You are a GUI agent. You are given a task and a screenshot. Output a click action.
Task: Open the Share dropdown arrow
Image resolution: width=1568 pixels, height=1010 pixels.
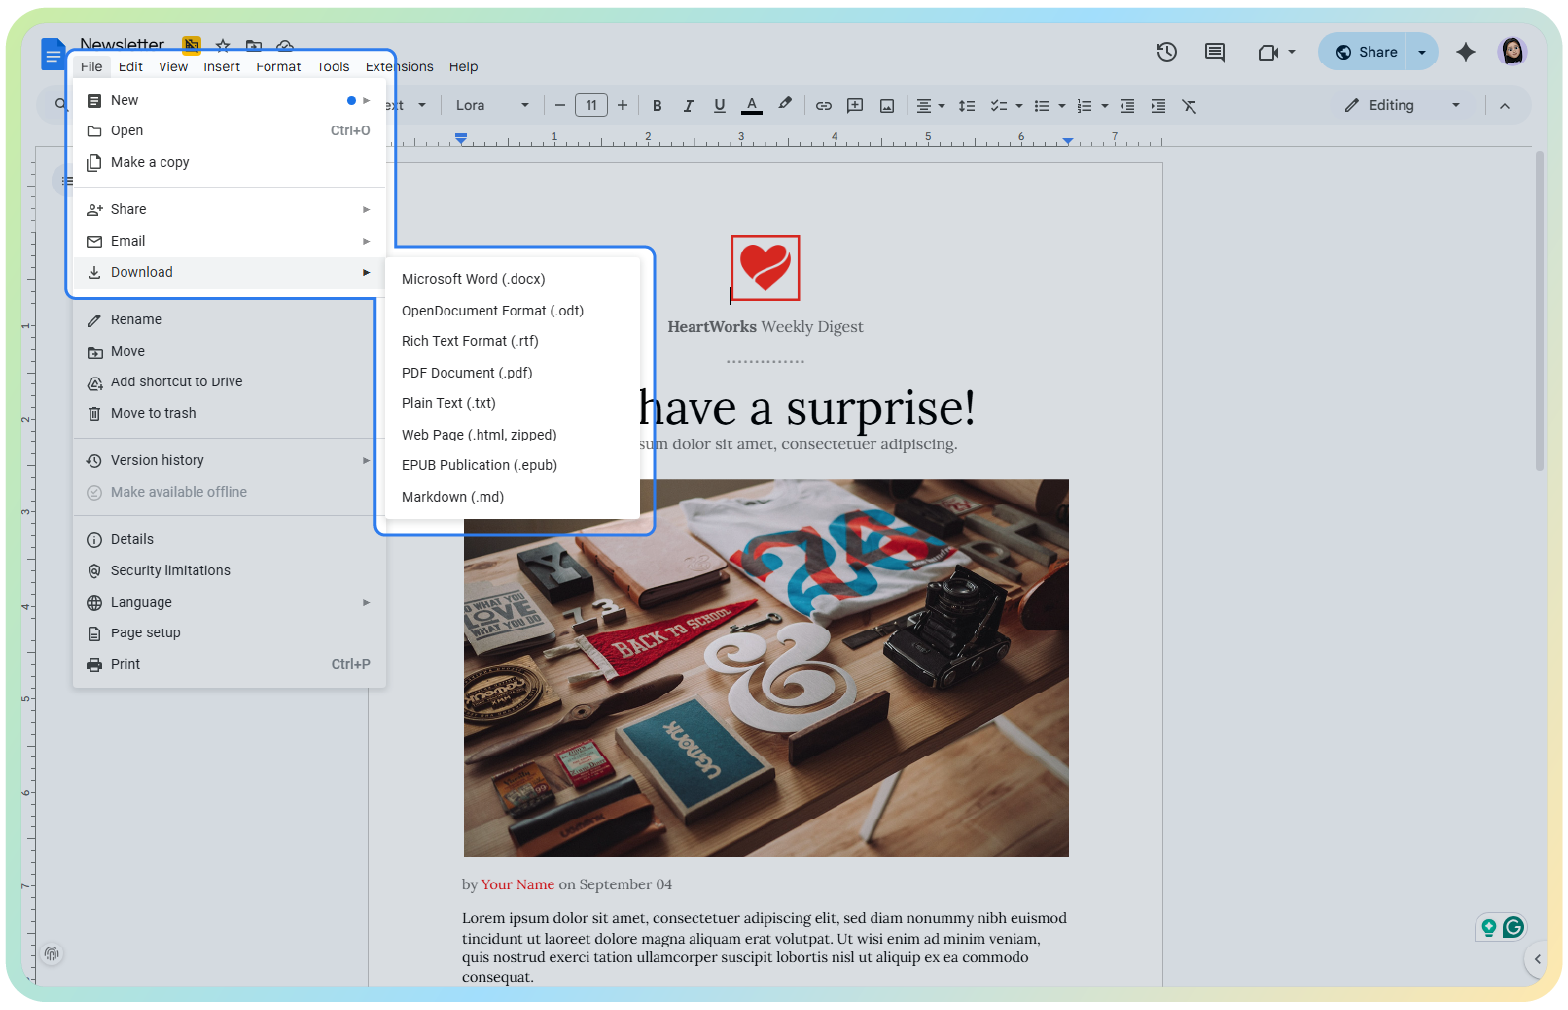(x=1422, y=52)
